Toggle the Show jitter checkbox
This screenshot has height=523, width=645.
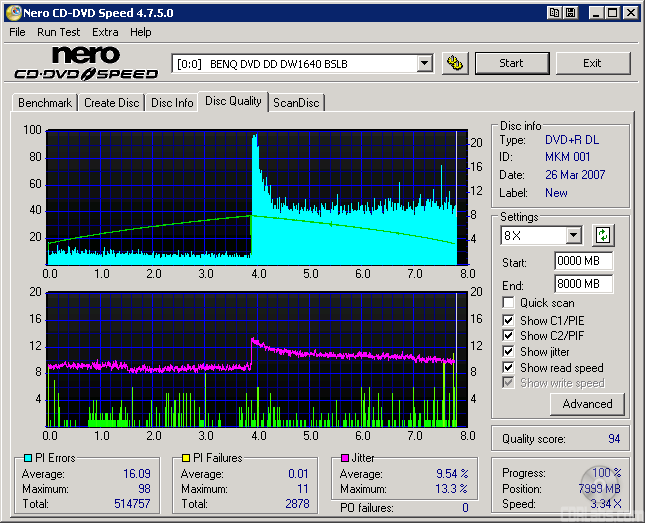tap(509, 352)
